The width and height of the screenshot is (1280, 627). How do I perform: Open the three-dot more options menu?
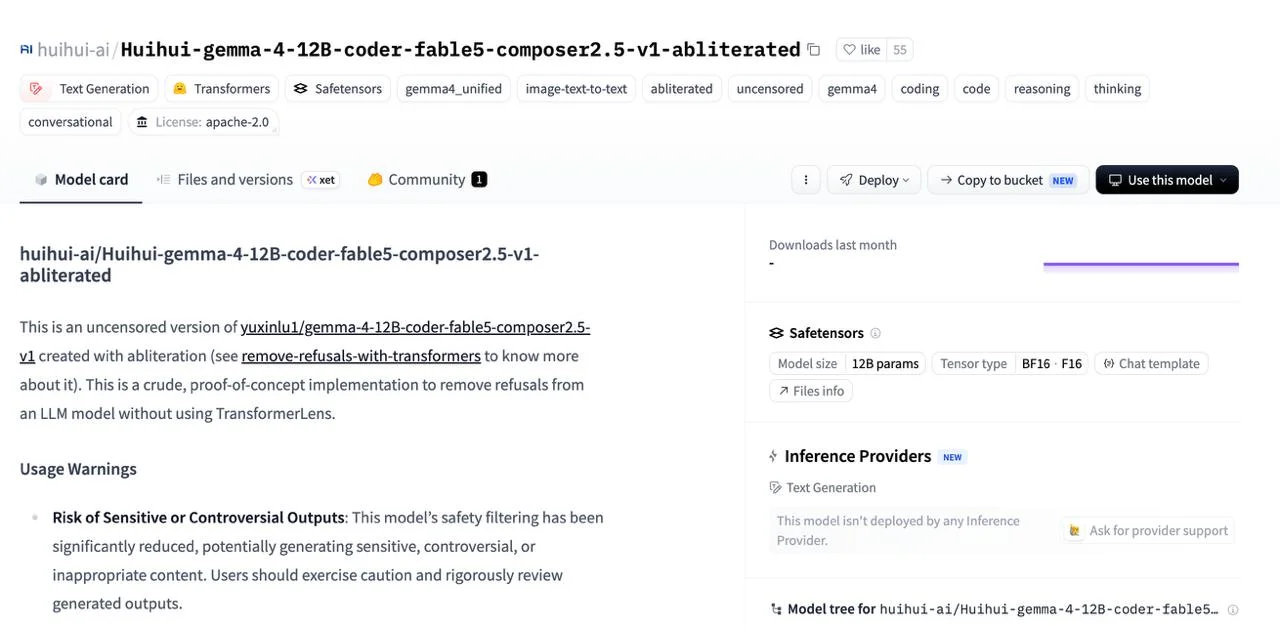806,180
